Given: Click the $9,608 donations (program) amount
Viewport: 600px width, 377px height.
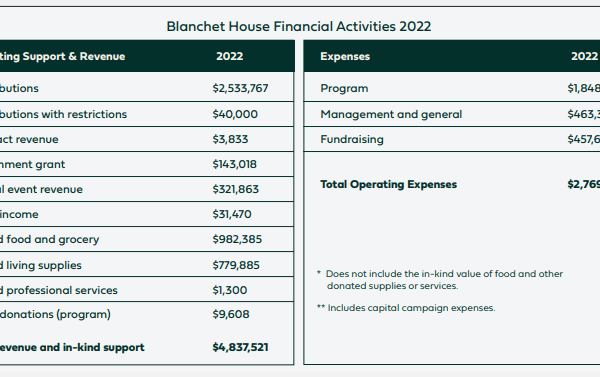Looking at the screenshot, I should pyautogui.click(x=231, y=314).
